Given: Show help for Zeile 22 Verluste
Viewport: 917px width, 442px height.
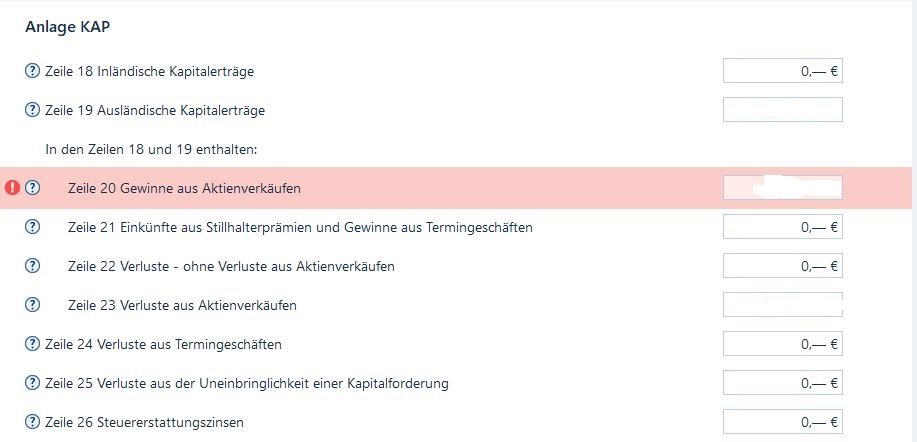Looking at the screenshot, I should [32, 266].
